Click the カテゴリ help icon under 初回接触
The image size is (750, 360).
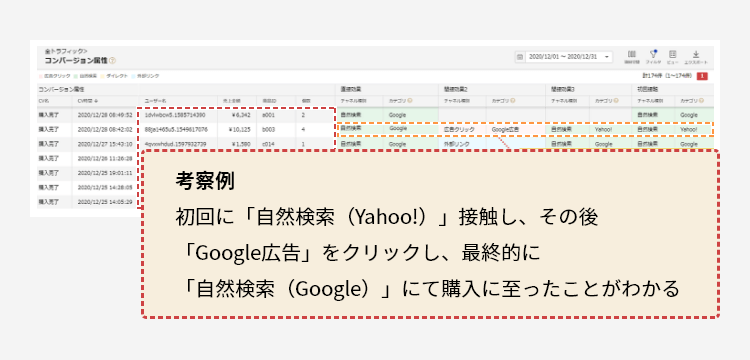point(701,101)
